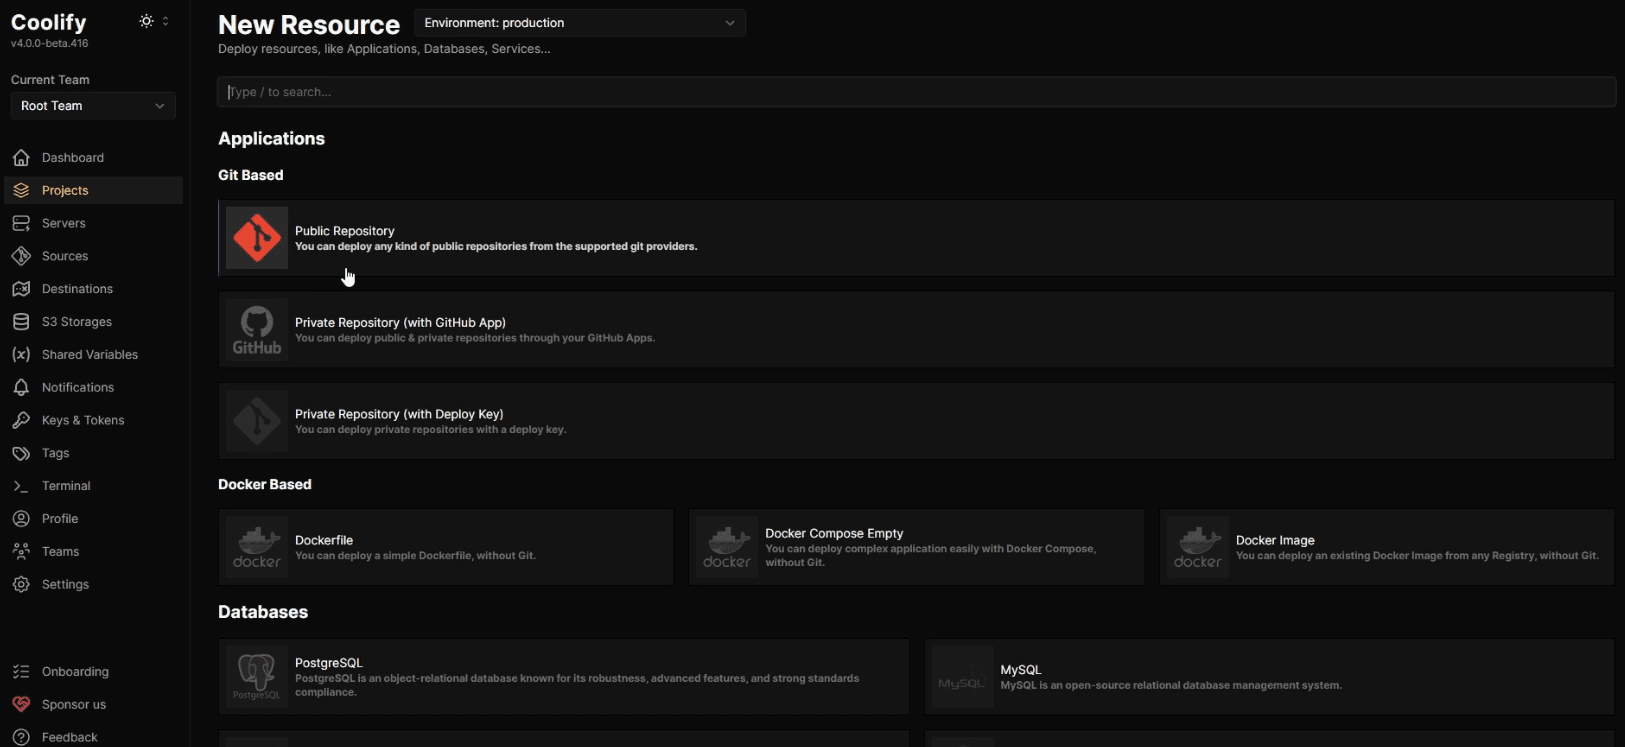Open Settings from sidebar

(x=93, y=585)
